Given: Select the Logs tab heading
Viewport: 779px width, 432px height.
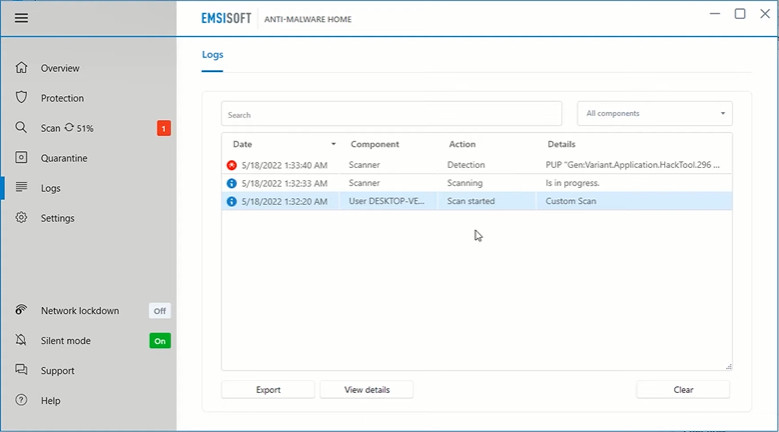Looking at the screenshot, I should [212, 55].
